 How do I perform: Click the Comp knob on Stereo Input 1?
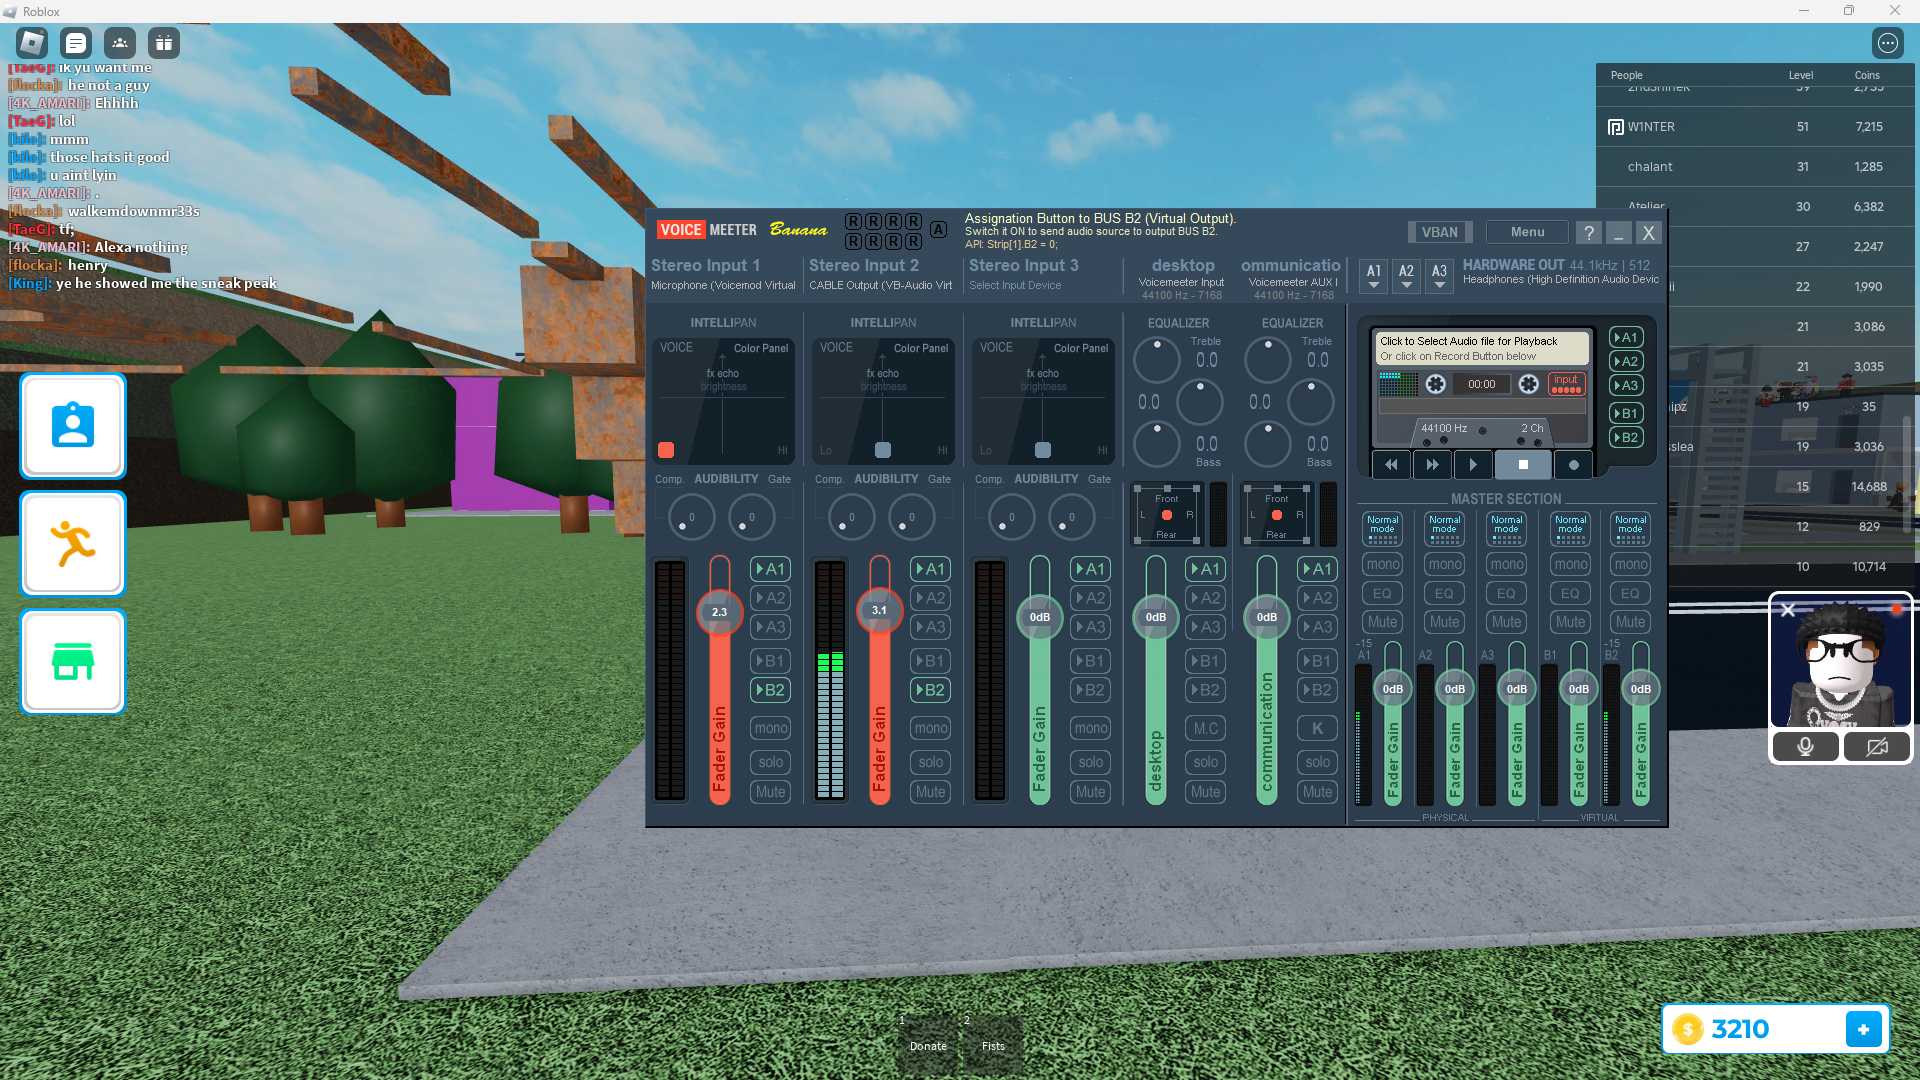point(690,517)
